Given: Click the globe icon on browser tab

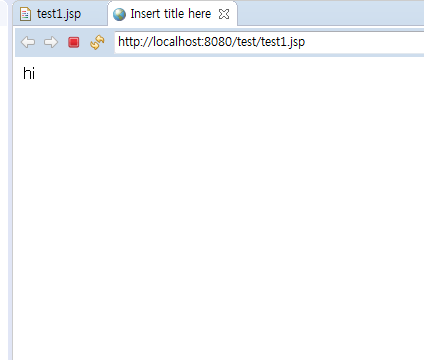Looking at the screenshot, I should [119, 14].
